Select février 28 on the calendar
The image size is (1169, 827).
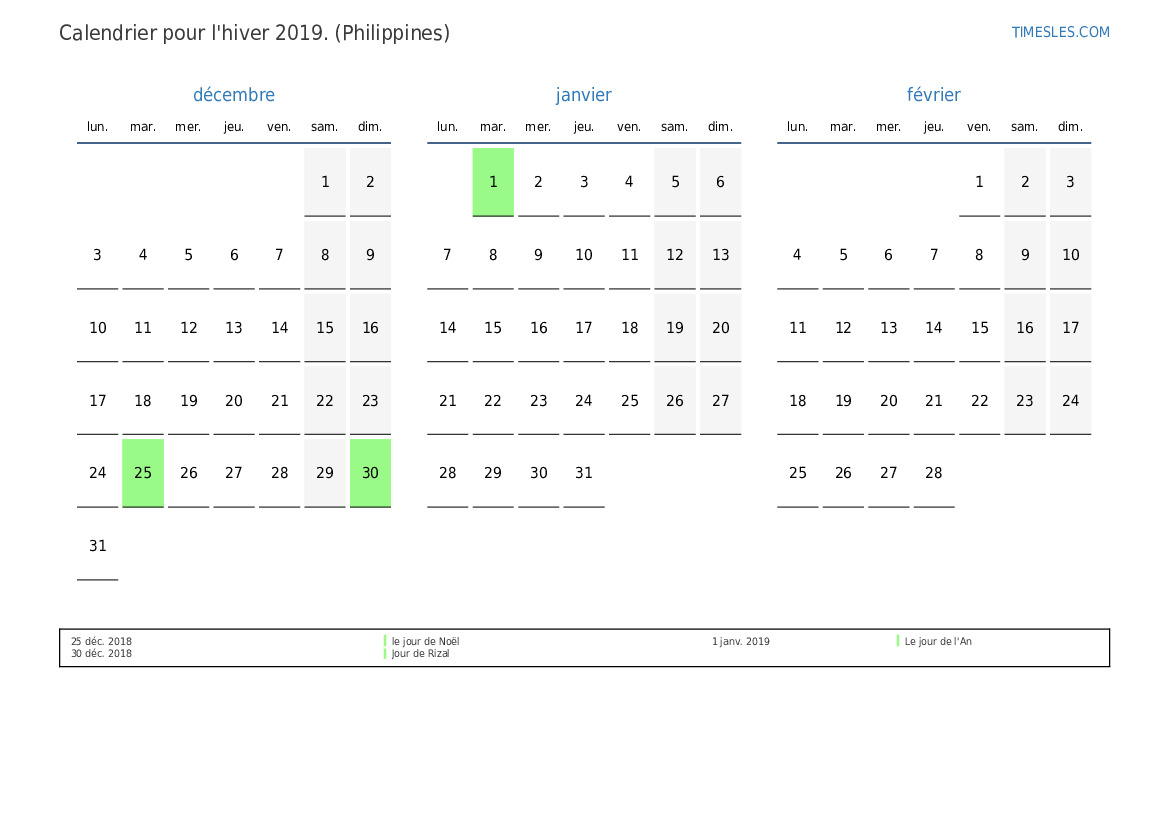point(933,473)
